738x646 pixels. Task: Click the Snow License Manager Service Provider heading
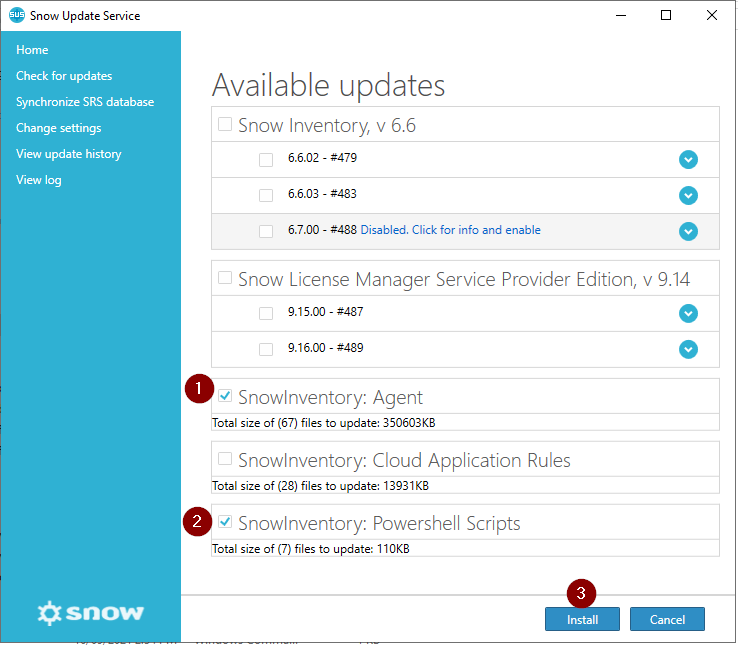pos(464,279)
